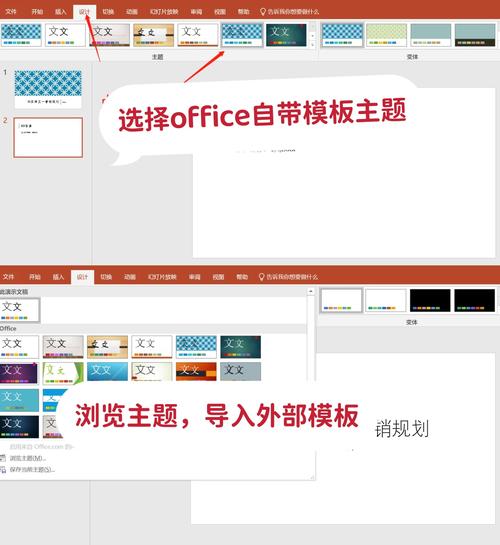Apply blue-pattern theme in expanded Office gallery
Screen dimensions: 500x545
pyautogui.click(x=196, y=347)
